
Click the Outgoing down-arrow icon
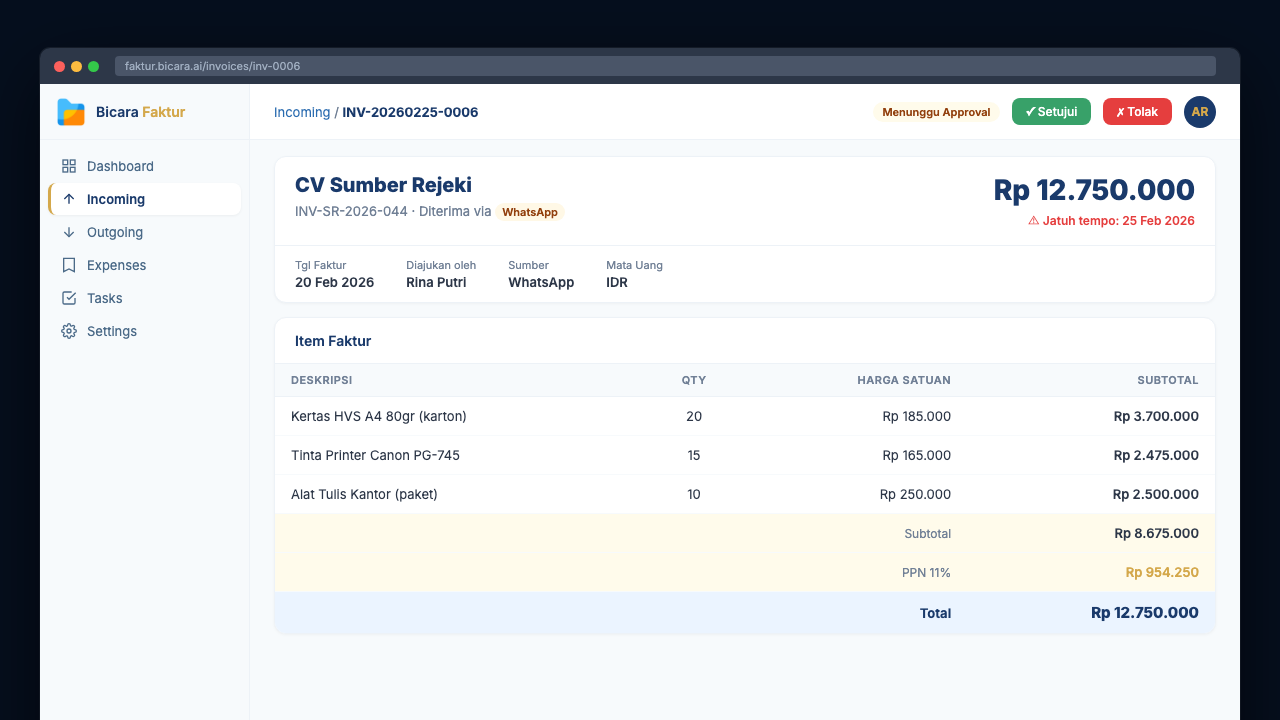(x=69, y=232)
